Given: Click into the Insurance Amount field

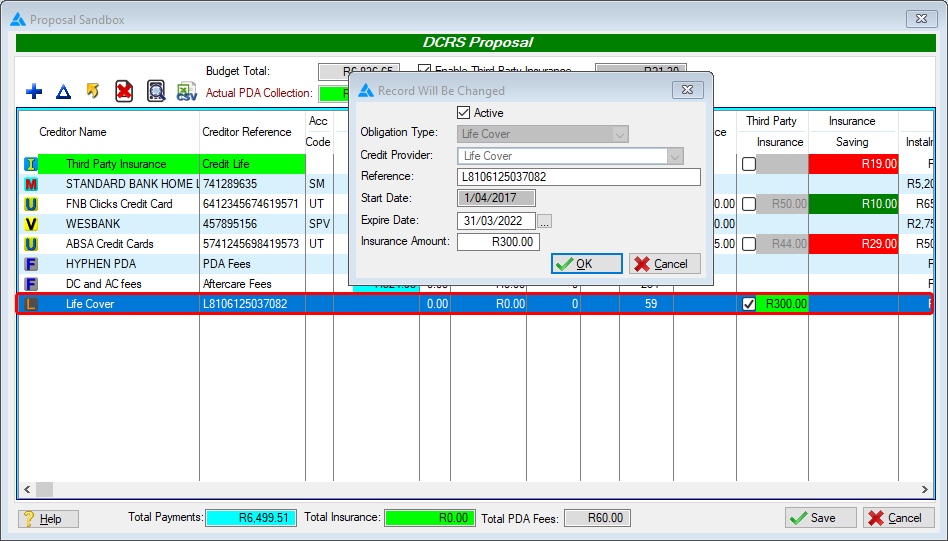Looking at the screenshot, I should point(498,242).
